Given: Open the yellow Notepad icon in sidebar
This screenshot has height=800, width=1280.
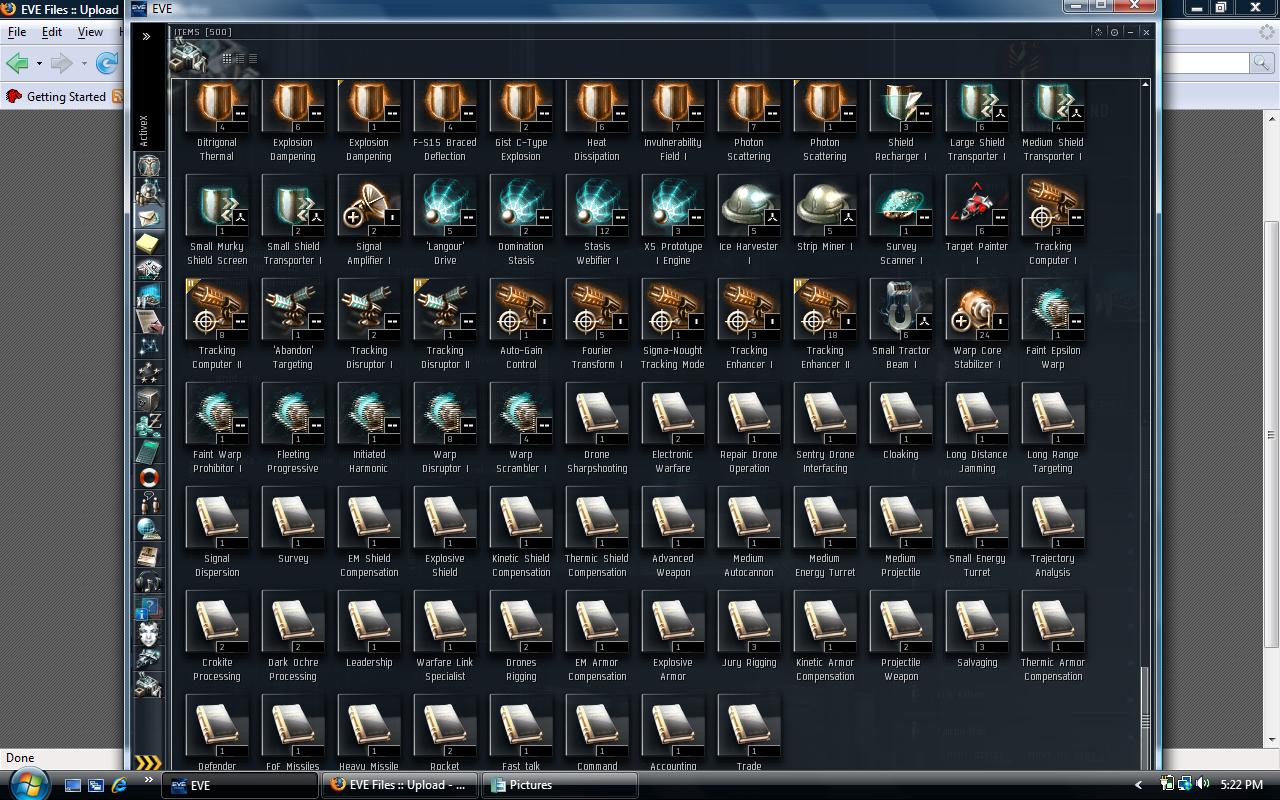Looking at the screenshot, I should (x=148, y=243).
